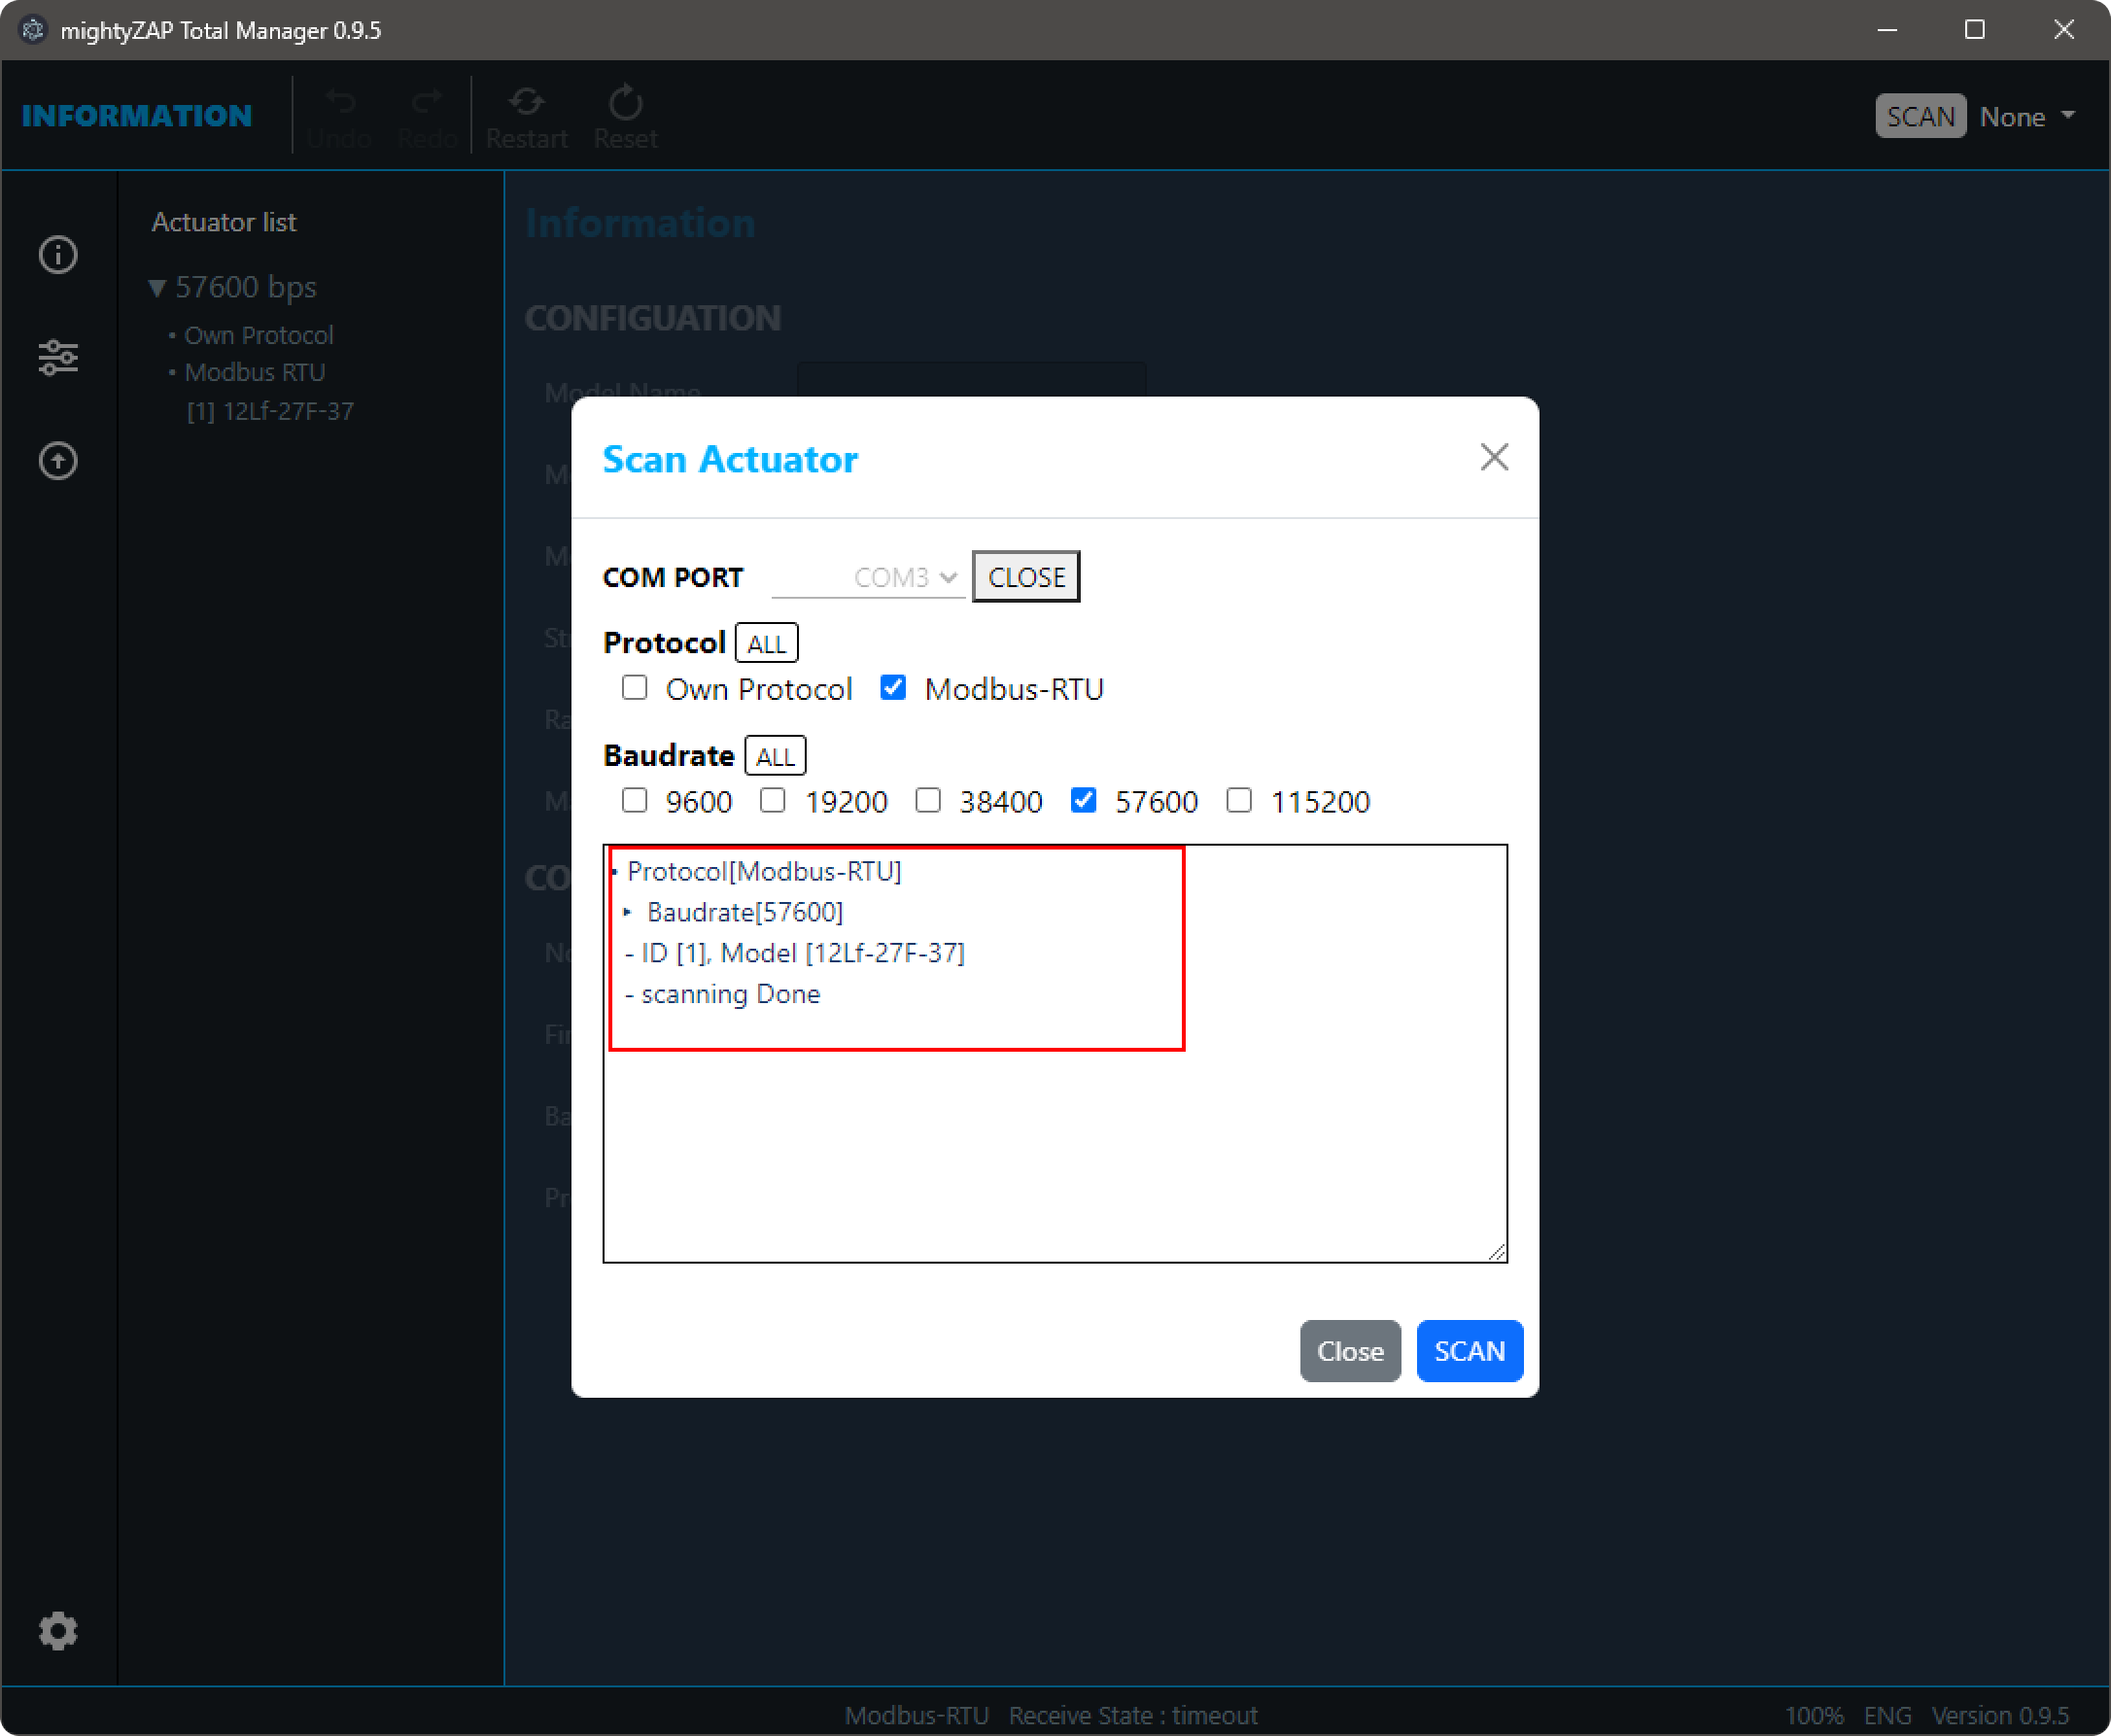Close the Scan Actuator dialog with X
The width and height of the screenshot is (2111, 1736).
pos(1494,457)
